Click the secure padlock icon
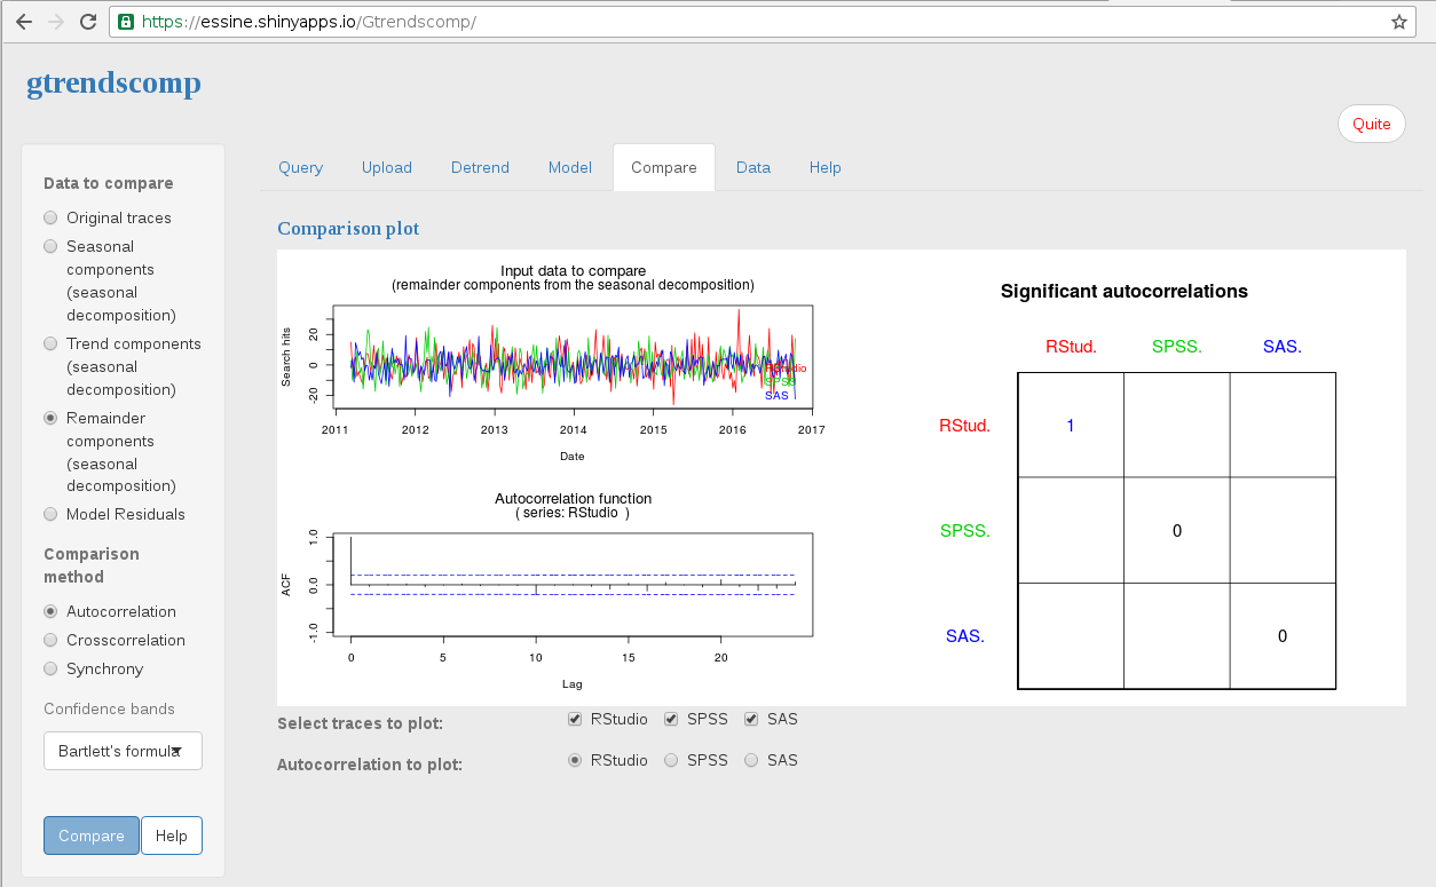Viewport: 1436px width, 887px height. coord(126,22)
